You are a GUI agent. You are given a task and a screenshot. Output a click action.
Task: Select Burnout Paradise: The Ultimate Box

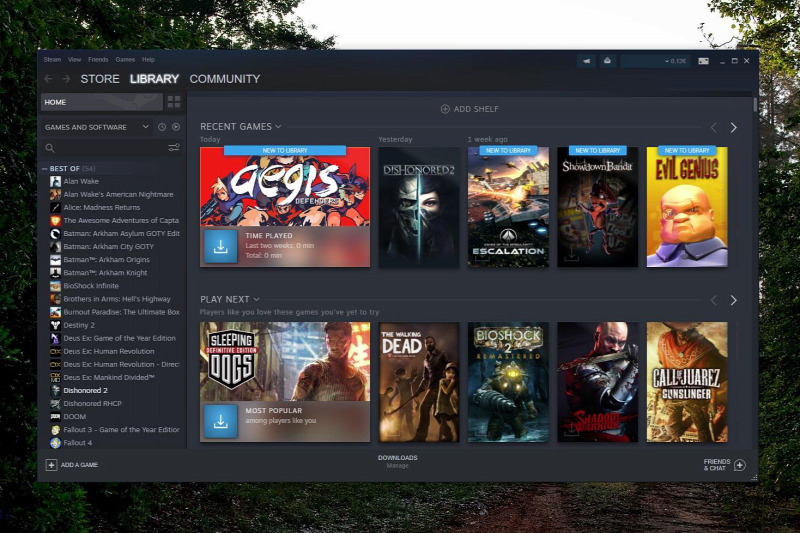121,312
